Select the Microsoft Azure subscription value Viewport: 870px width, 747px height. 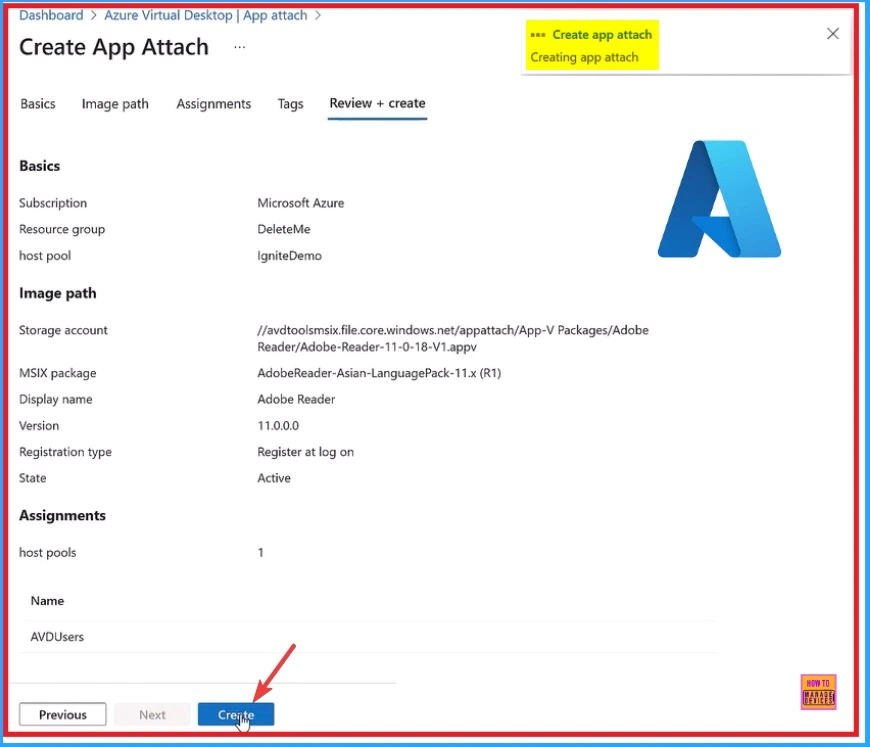click(x=301, y=203)
